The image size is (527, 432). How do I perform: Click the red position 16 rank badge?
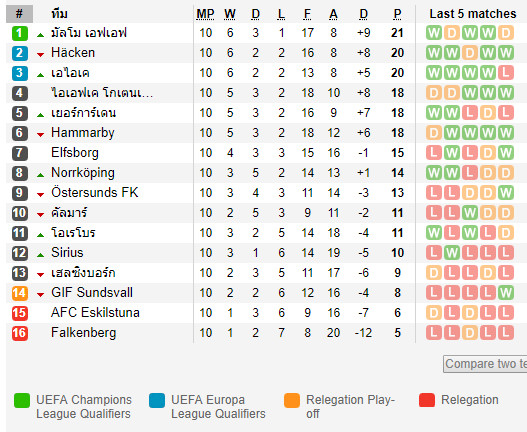(19, 333)
